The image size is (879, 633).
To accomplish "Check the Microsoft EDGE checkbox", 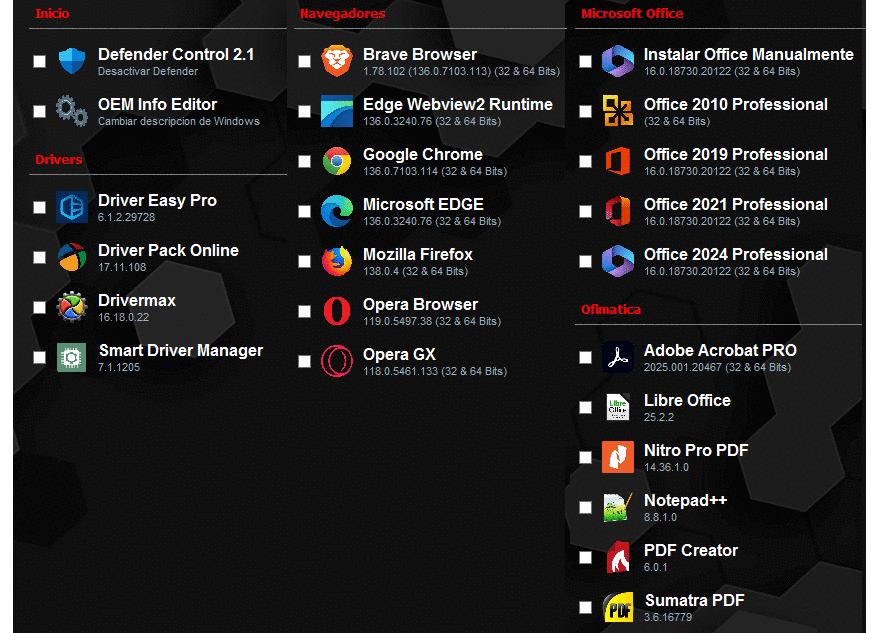I will click(304, 211).
